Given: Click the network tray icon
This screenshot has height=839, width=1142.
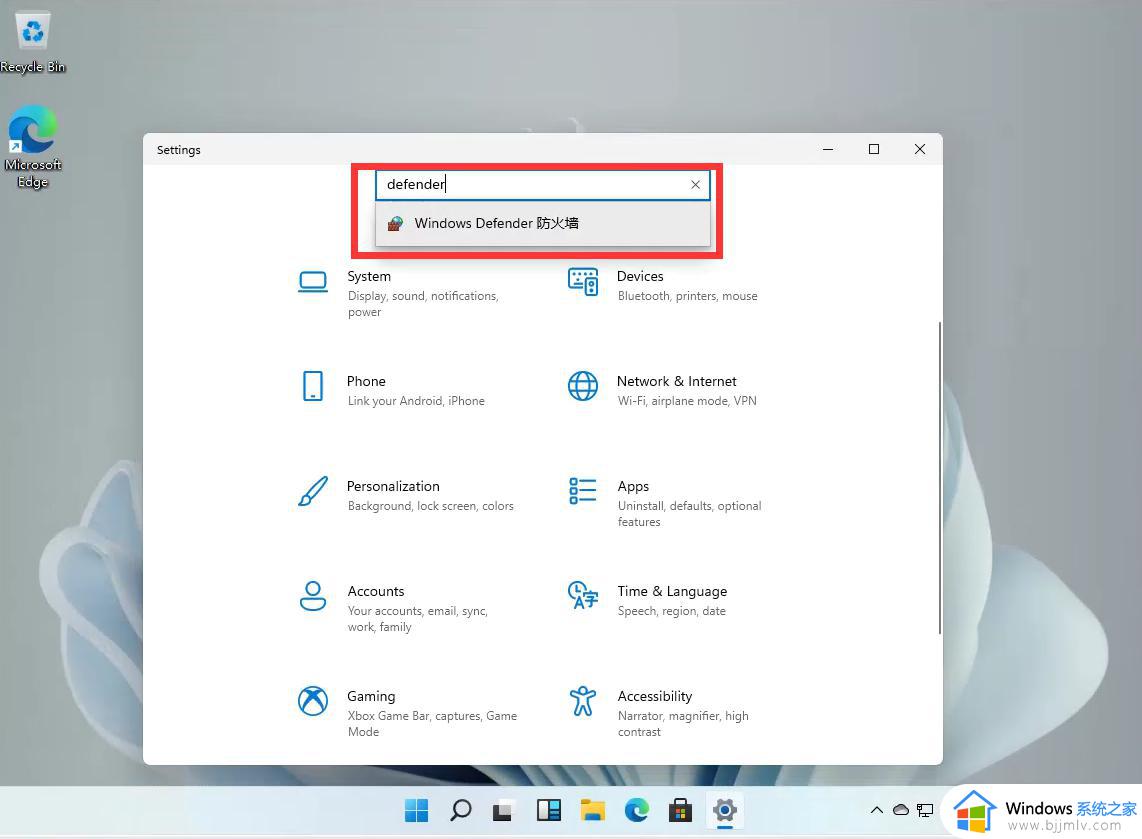Looking at the screenshot, I should (925, 810).
